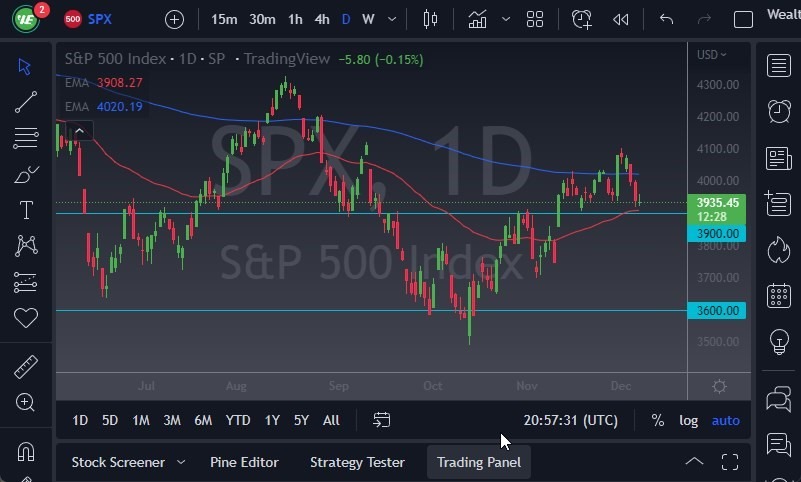Select the arrow cursor tool
801x482 pixels.
24,66
